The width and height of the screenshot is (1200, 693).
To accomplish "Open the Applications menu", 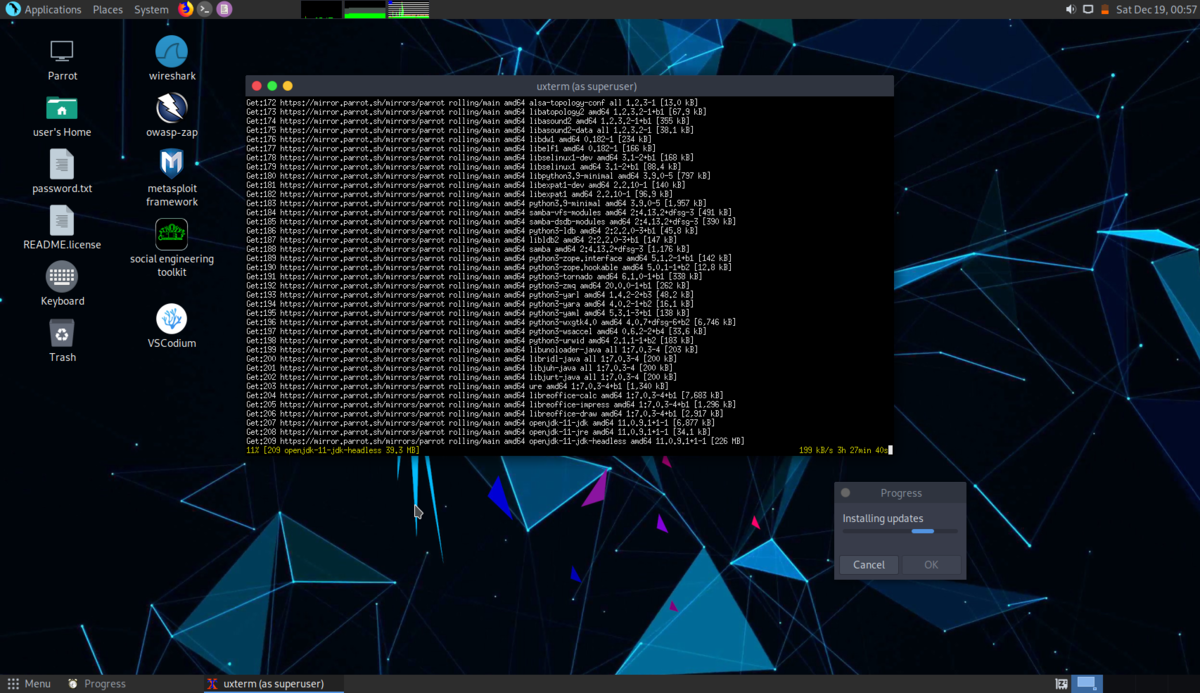I will [53, 9].
